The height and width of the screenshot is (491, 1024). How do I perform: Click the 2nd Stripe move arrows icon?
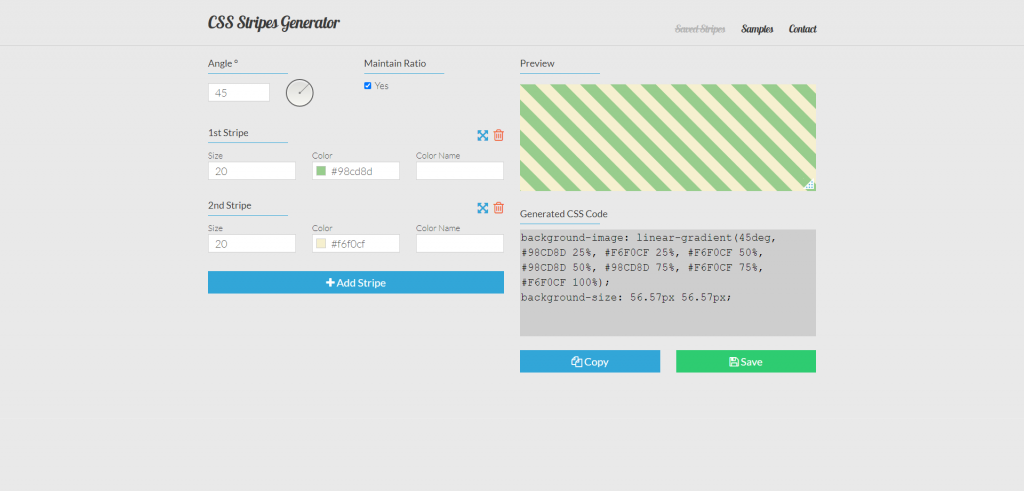tap(483, 208)
